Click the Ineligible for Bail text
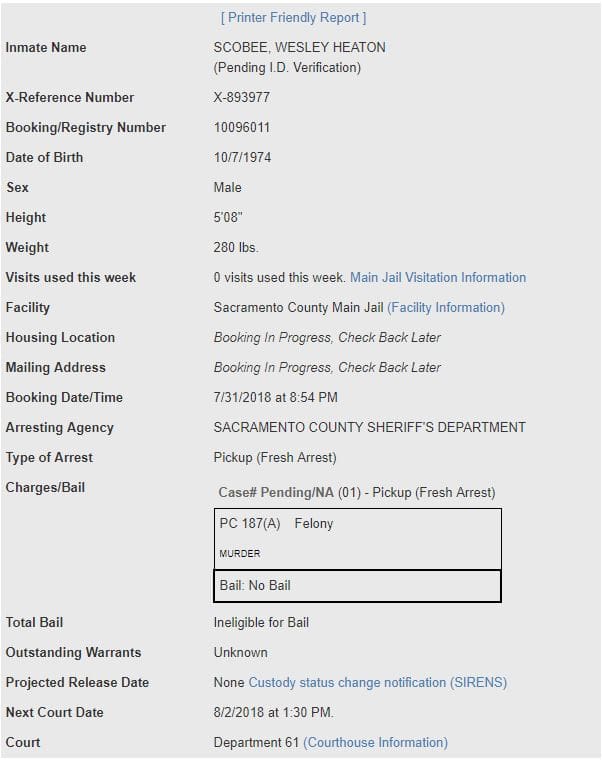 click(x=261, y=623)
